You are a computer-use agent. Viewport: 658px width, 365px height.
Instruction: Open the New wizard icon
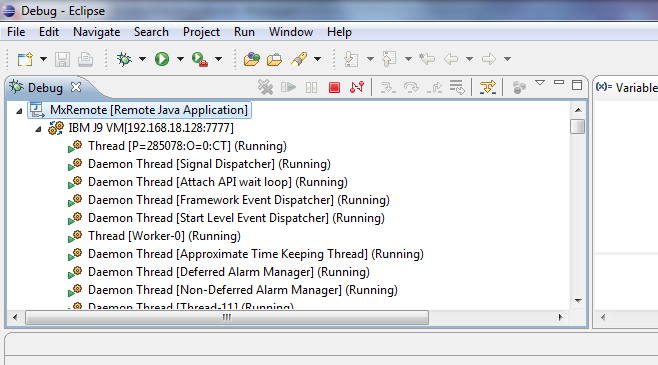25,59
